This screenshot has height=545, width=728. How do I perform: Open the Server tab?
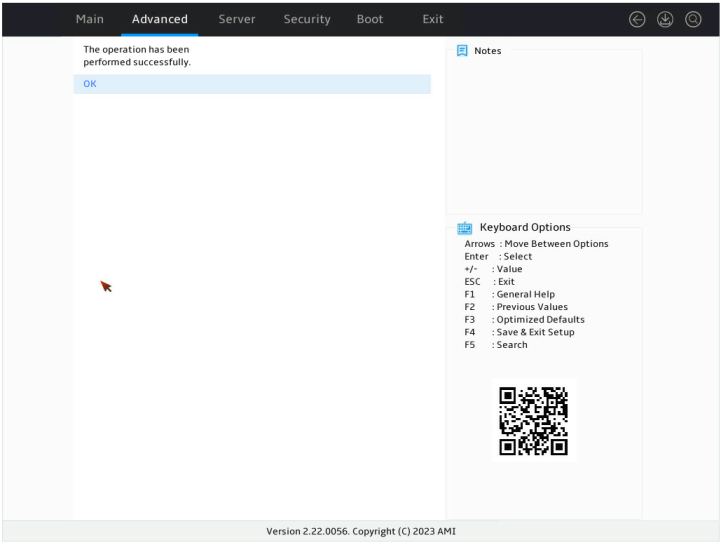tap(239, 19)
